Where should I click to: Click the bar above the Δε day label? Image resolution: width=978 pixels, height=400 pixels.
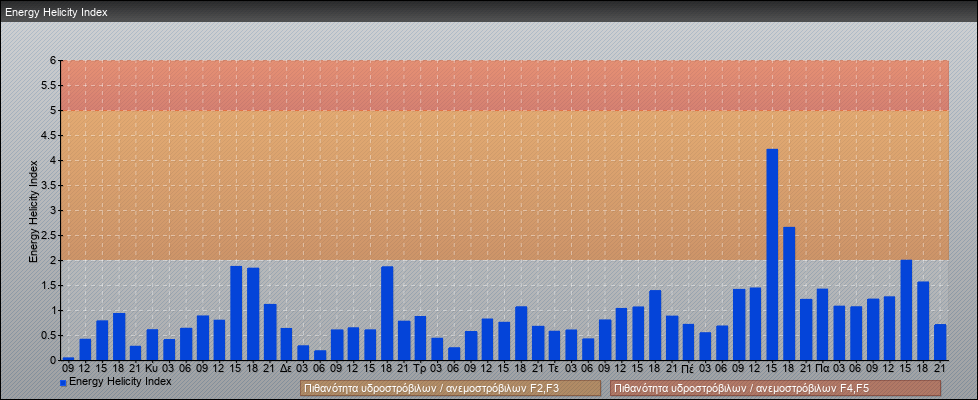(286, 344)
